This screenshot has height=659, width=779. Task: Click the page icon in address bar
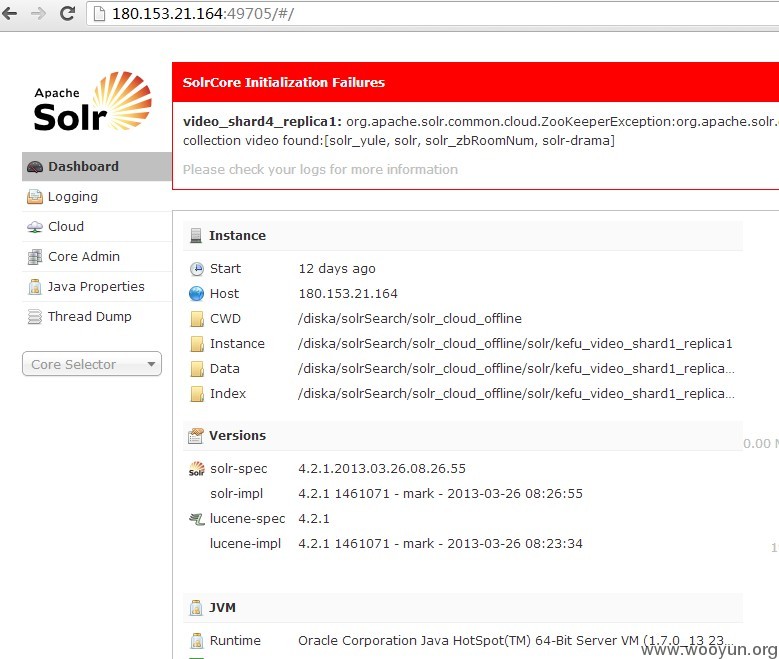pyautogui.click(x=99, y=13)
